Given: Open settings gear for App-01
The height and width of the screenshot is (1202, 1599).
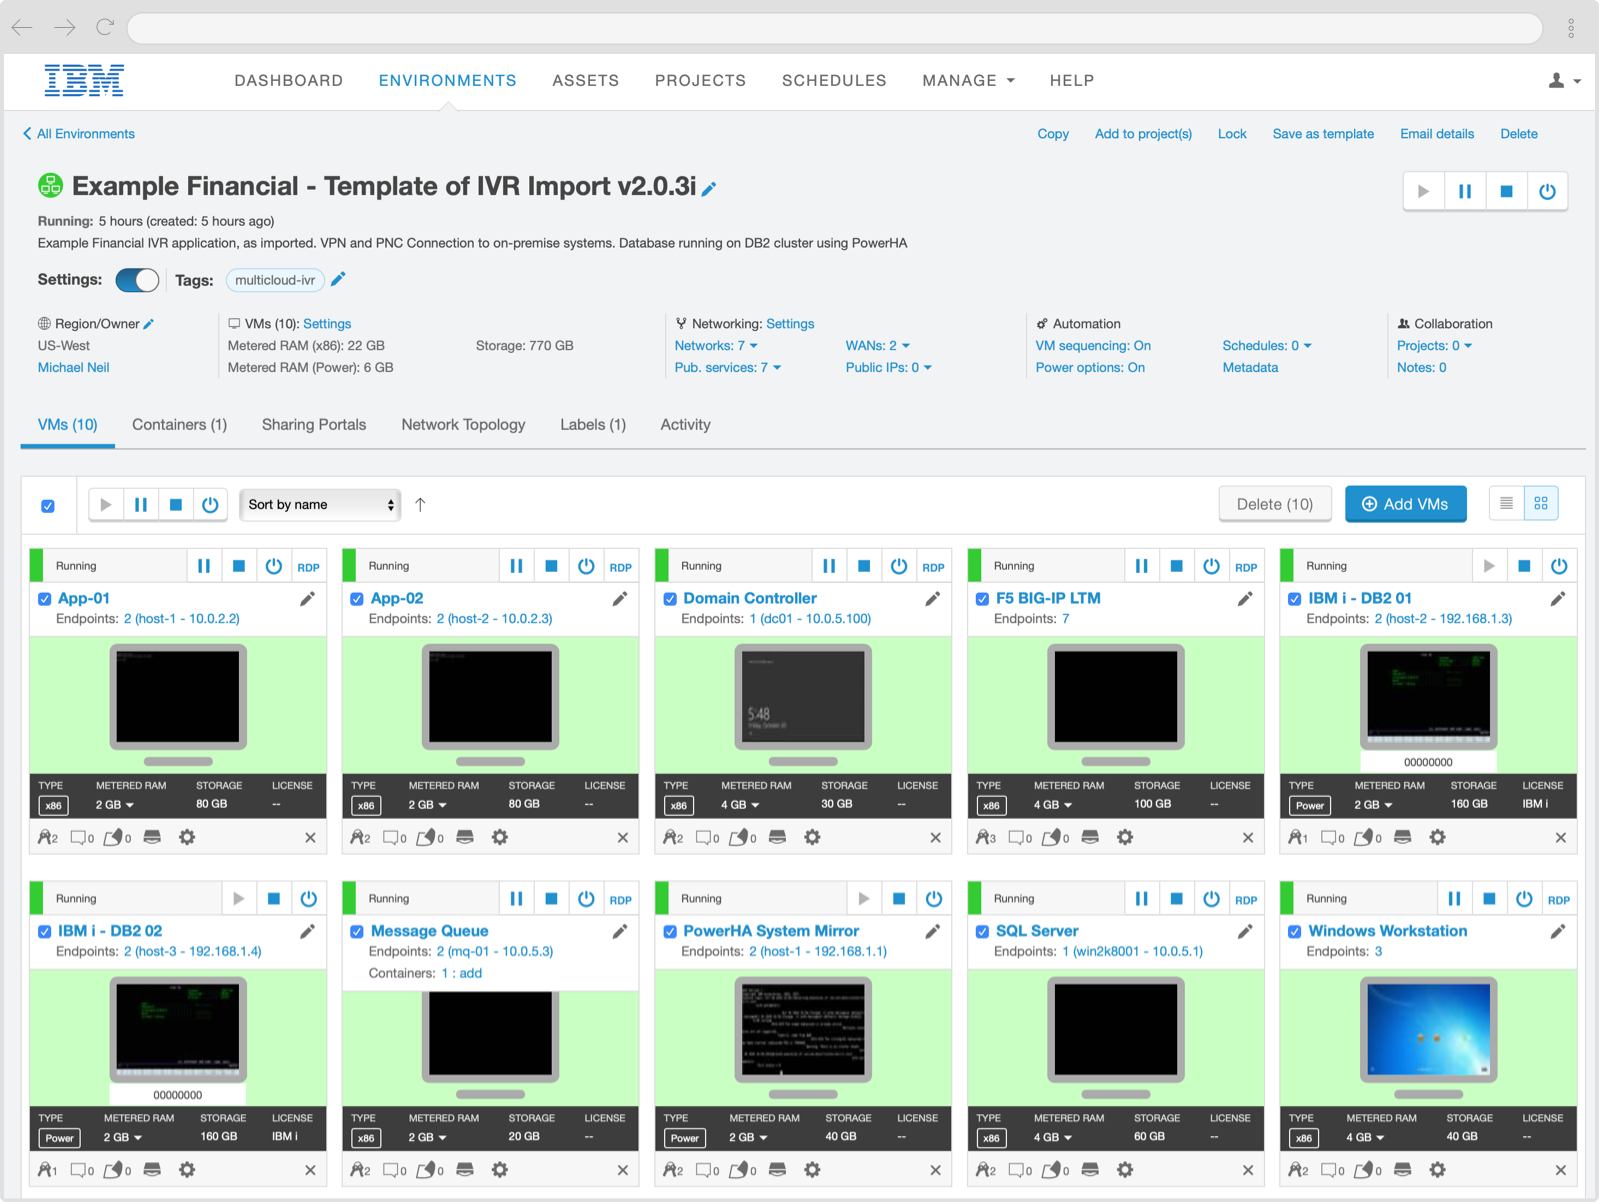Looking at the screenshot, I should click(187, 837).
